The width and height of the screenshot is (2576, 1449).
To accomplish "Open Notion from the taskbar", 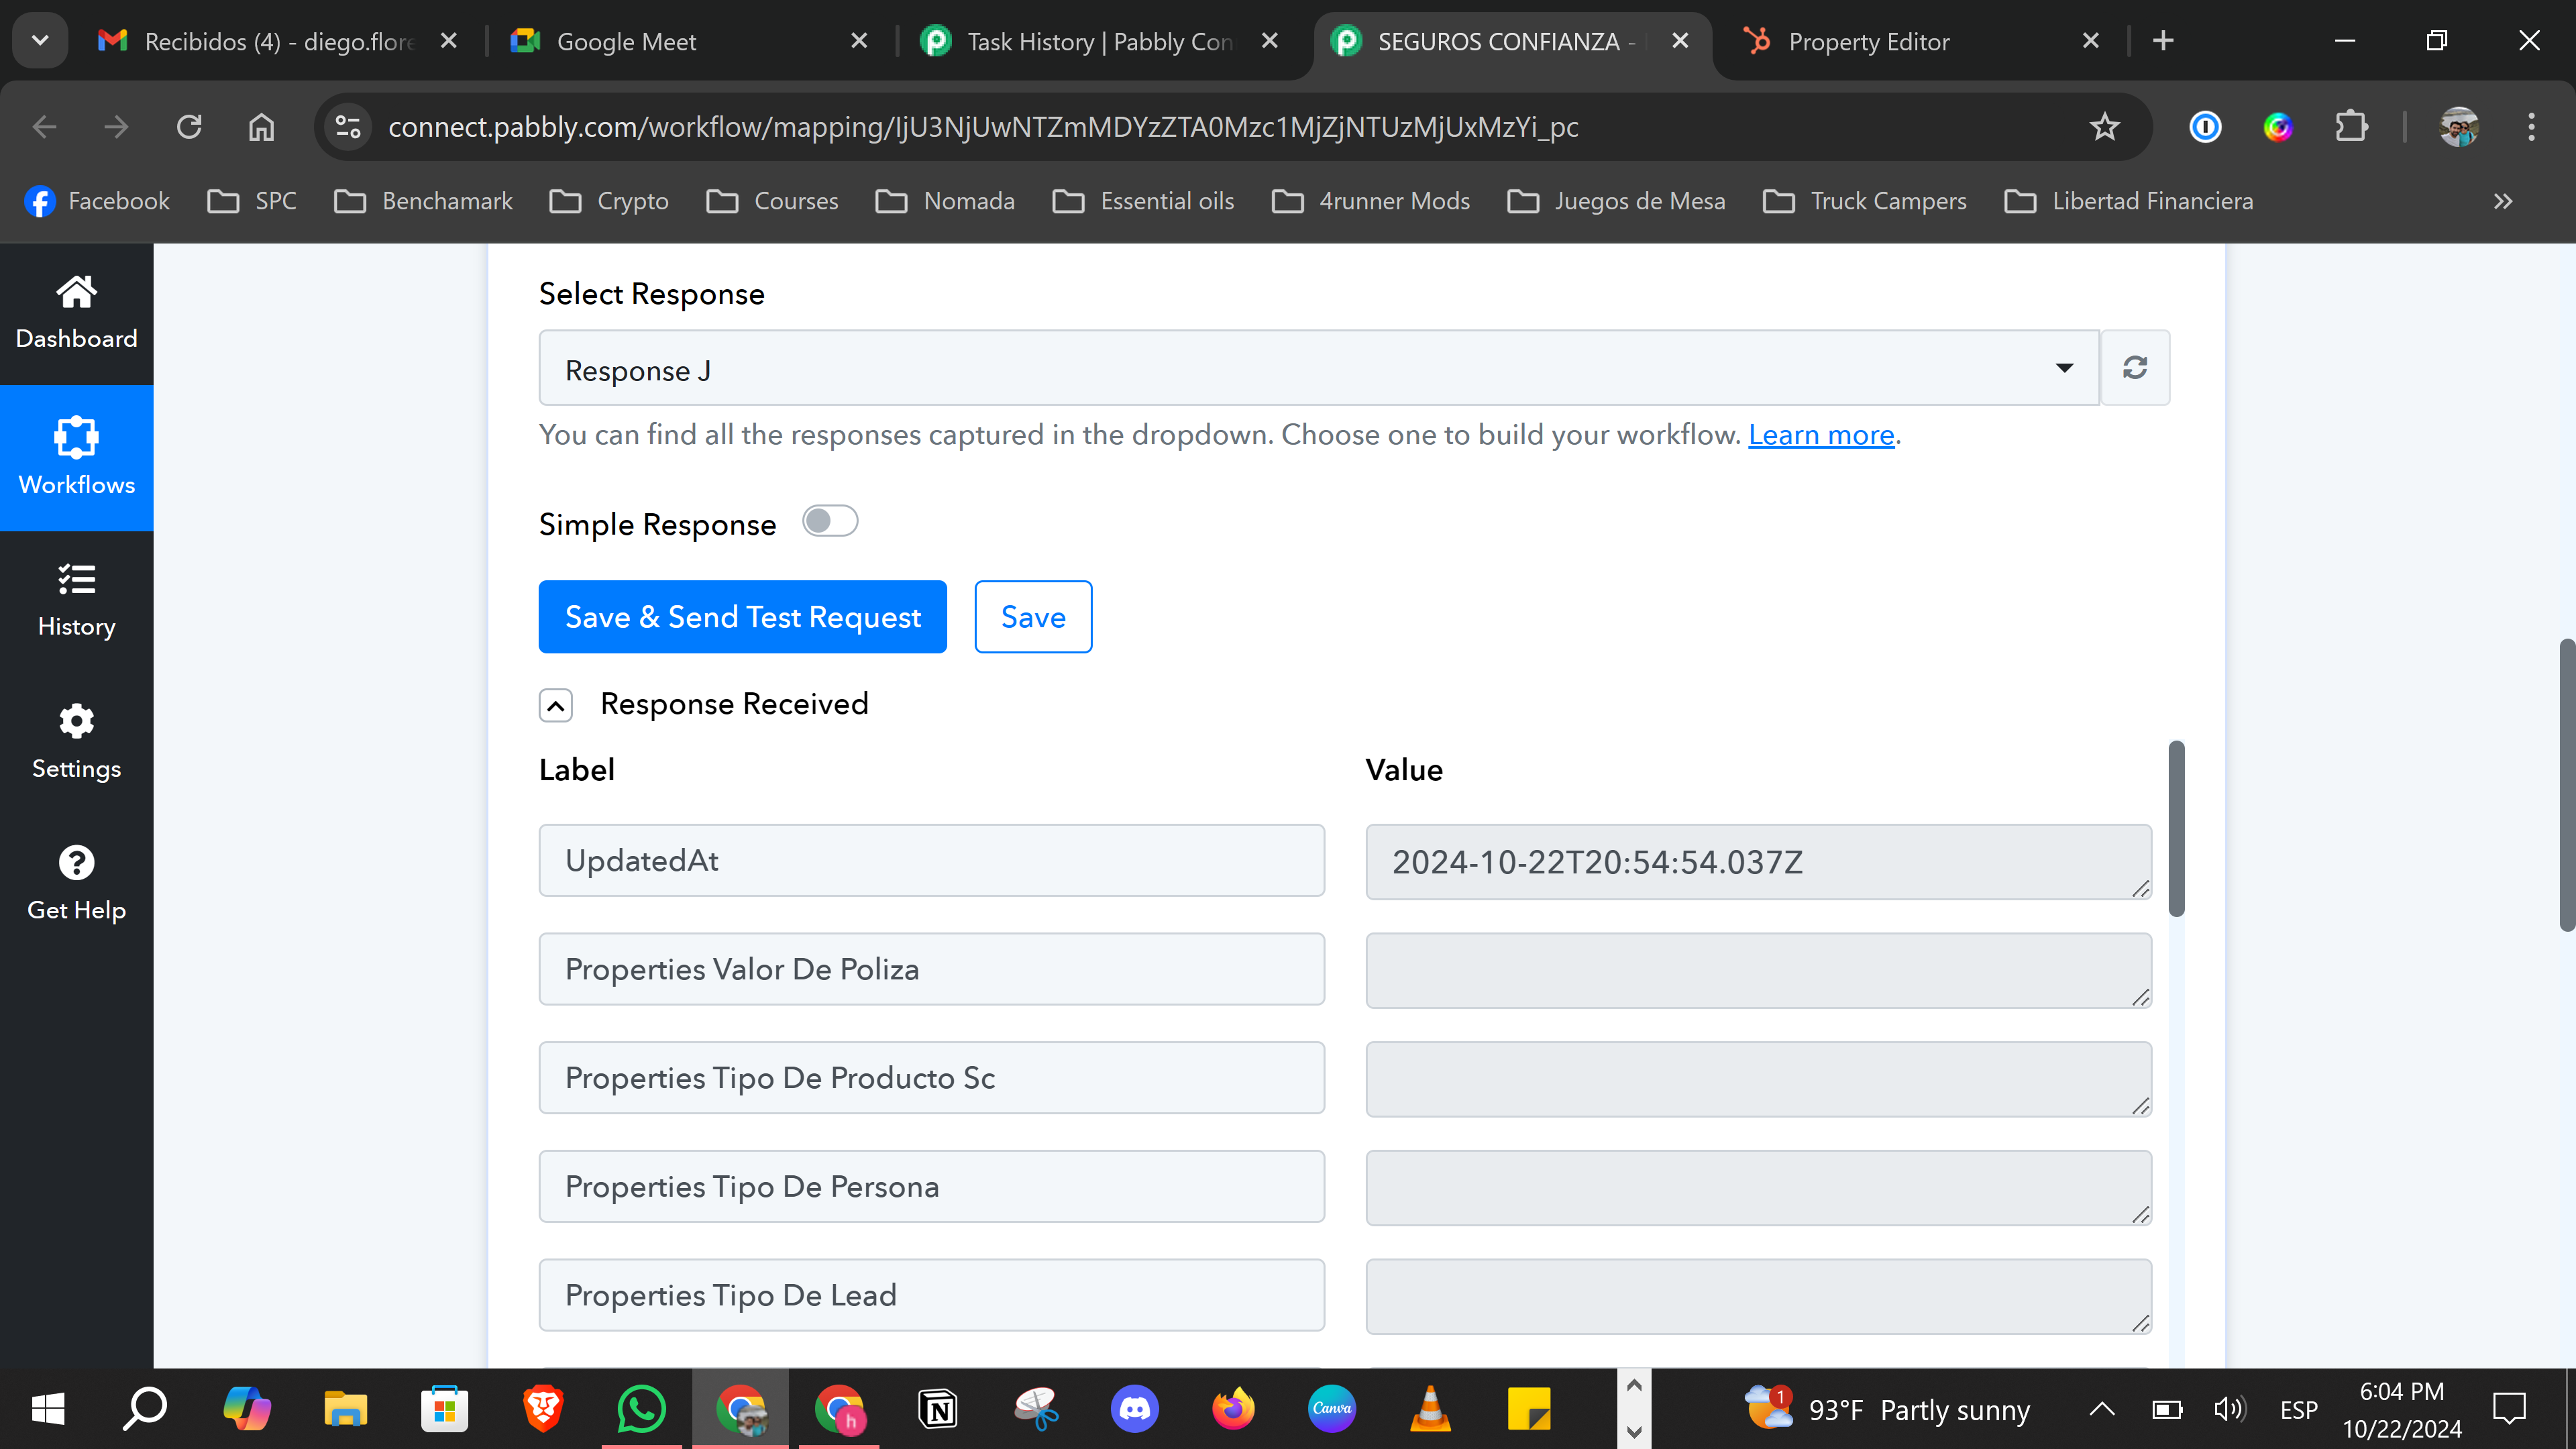I will tap(937, 1409).
